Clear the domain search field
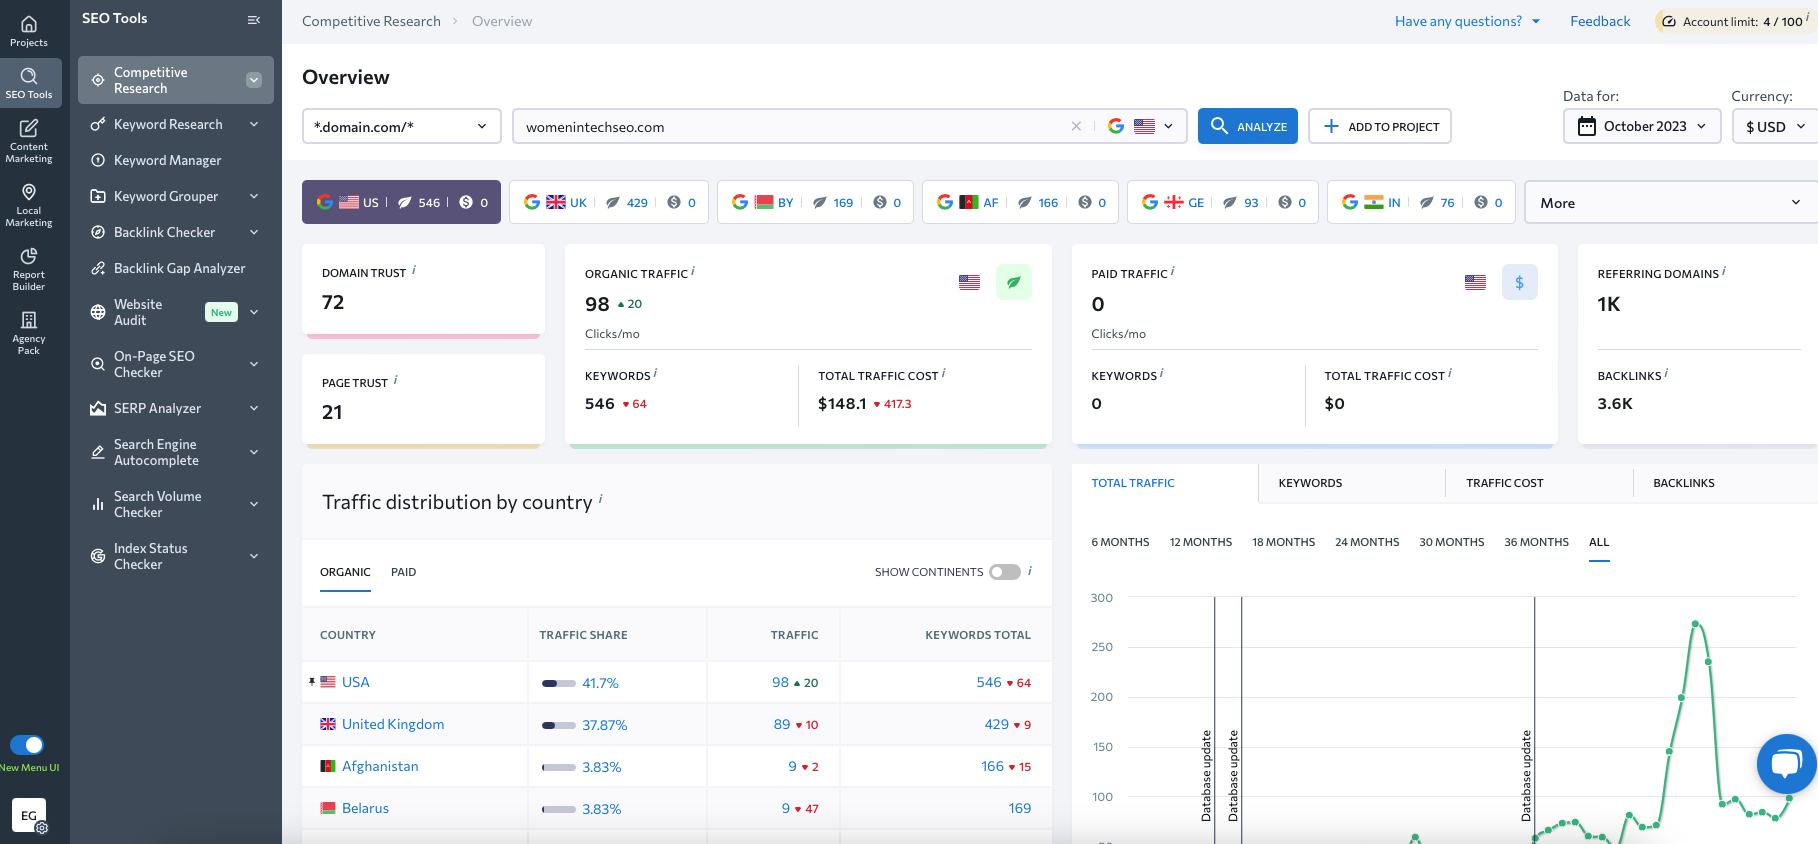The image size is (1818, 844). pyautogui.click(x=1076, y=126)
